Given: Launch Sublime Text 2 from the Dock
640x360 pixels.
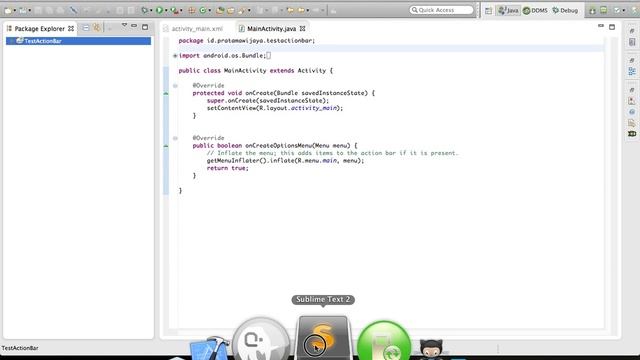Looking at the screenshot, I should tap(323, 338).
